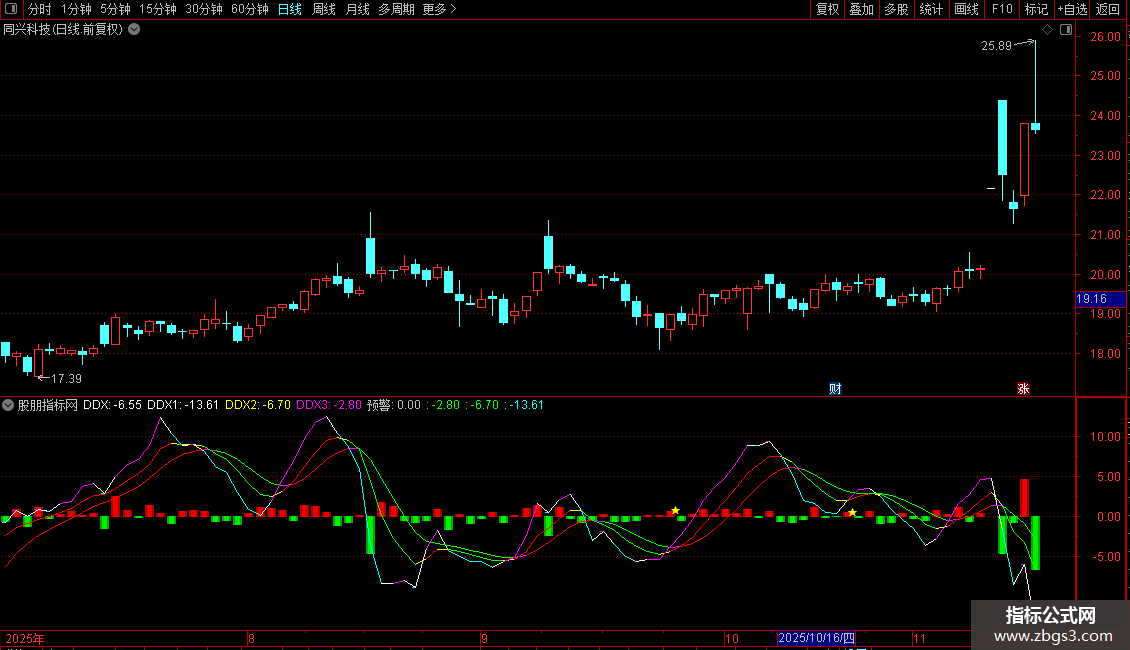Open the 统计 statistics tool
Screen dimensions: 1130x650
point(930,9)
